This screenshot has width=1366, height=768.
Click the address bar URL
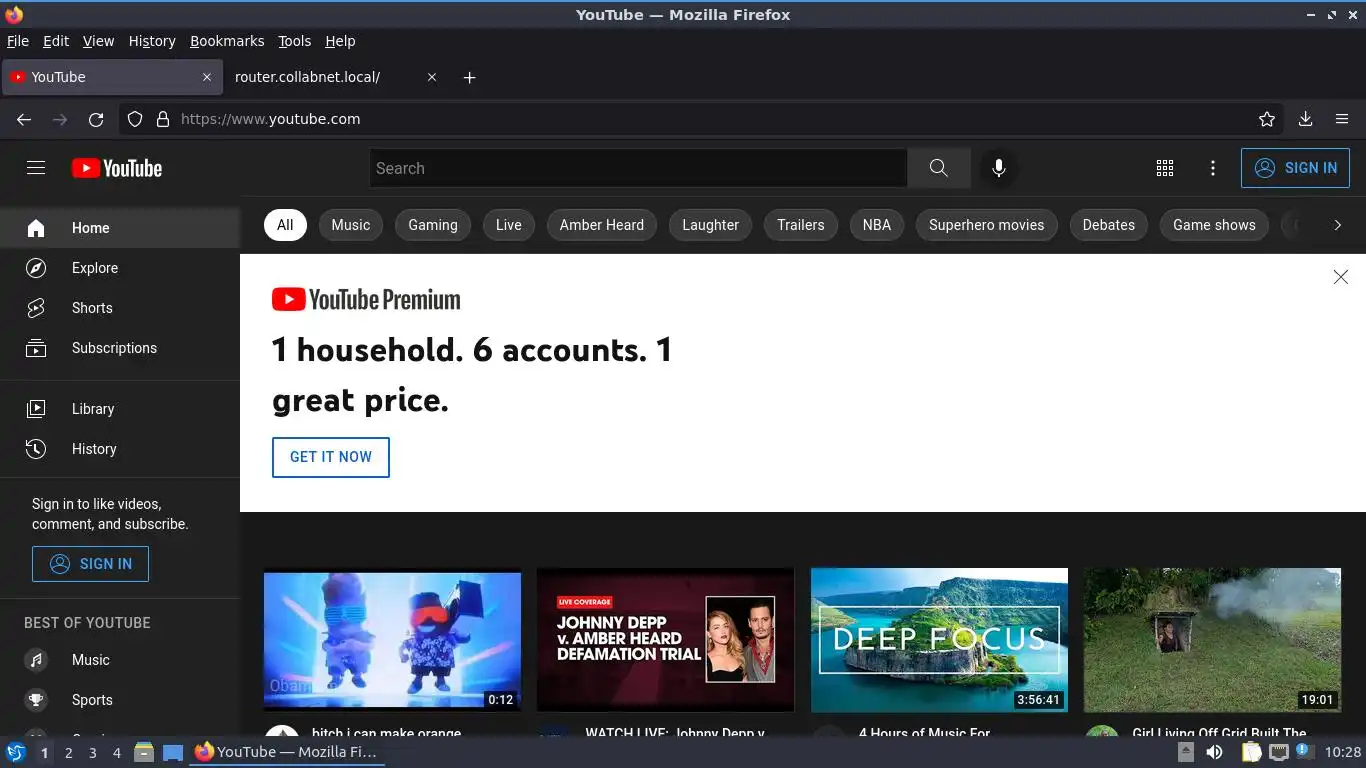[x=270, y=119]
